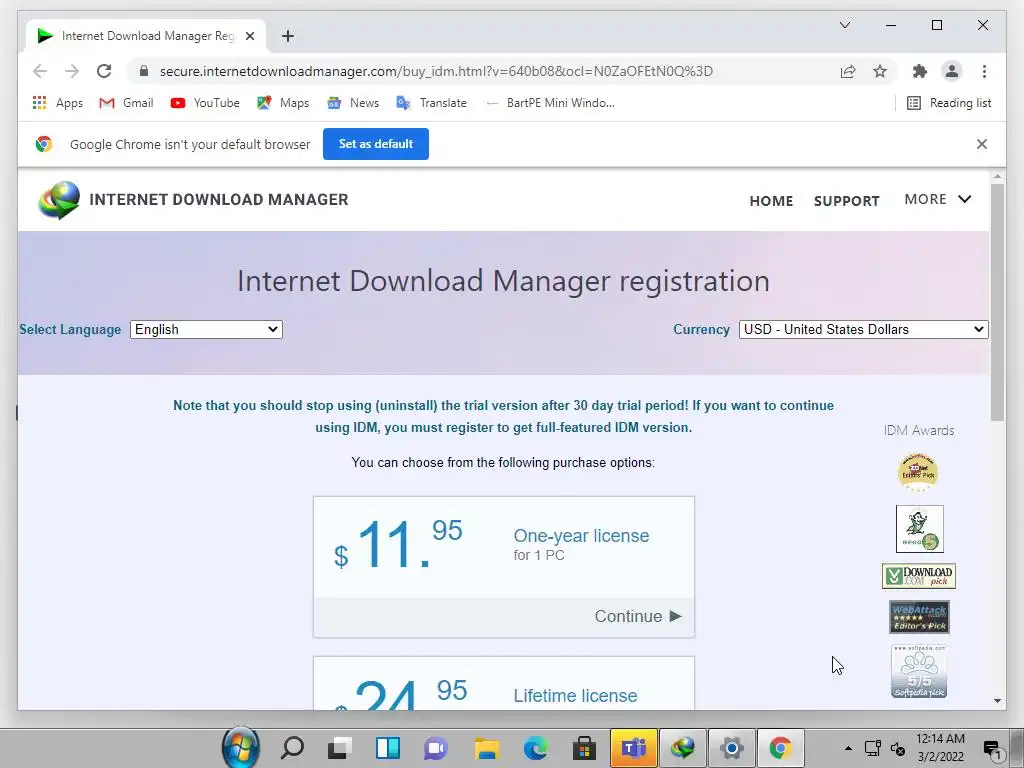Open Task View on the taskbar

click(x=340, y=748)
